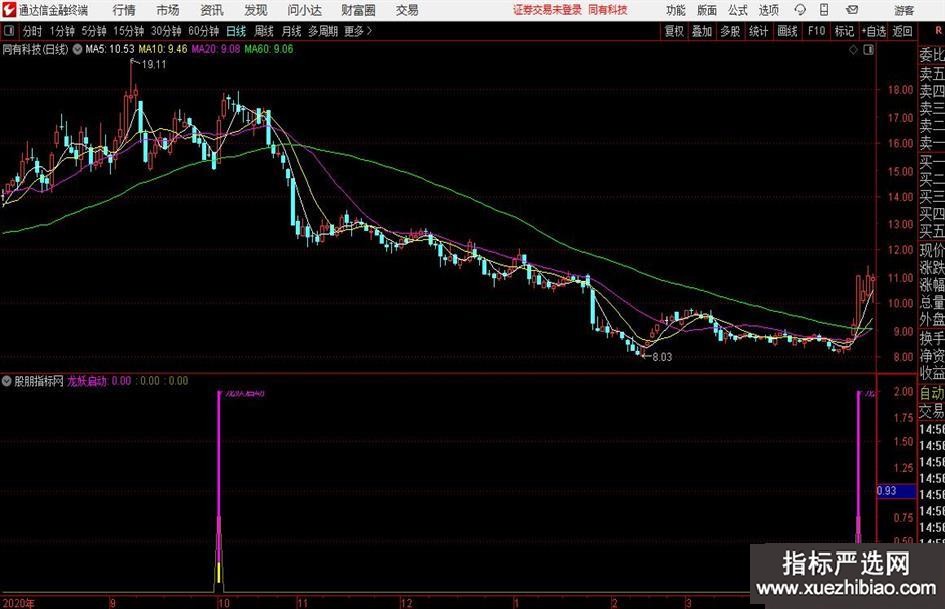Click the 8.03 low price marker

tap(662, 357)
